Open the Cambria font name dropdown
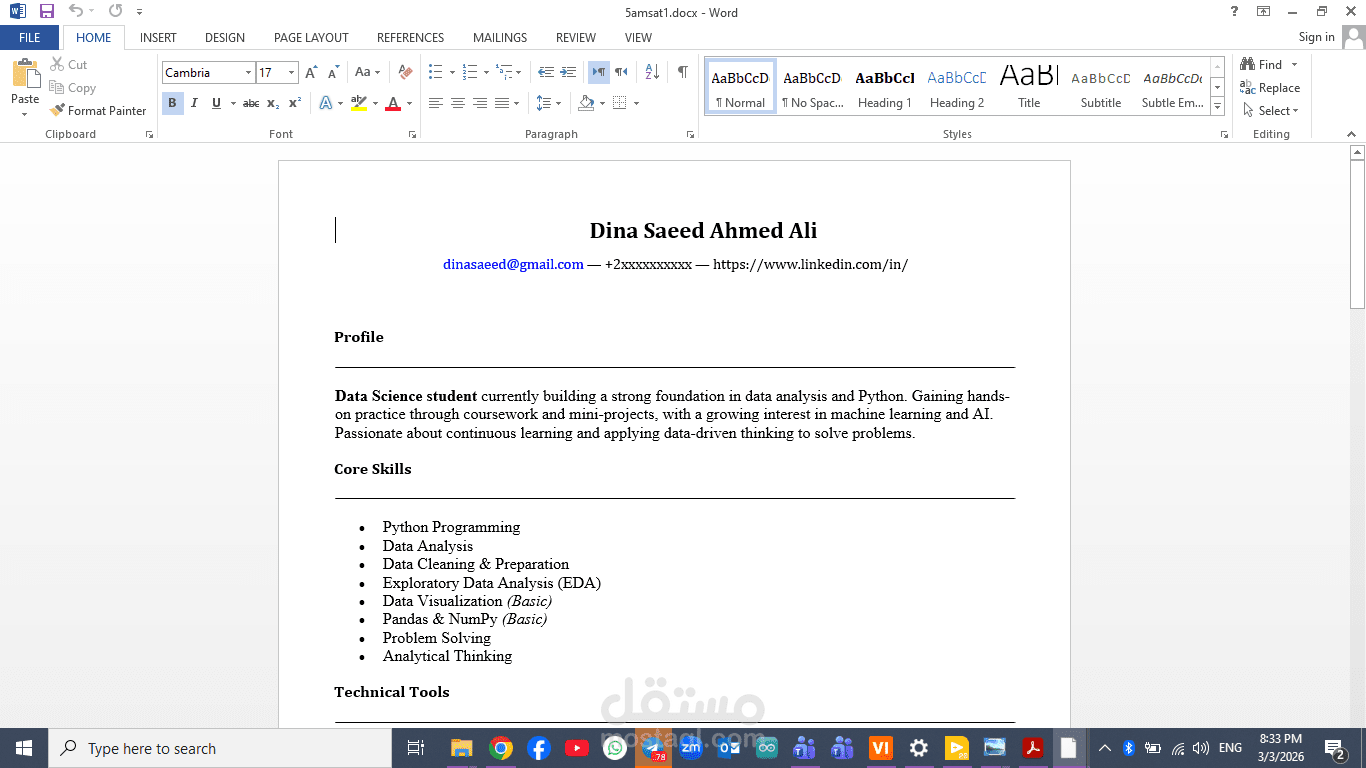The image size is (1366, 768). pos(248,72)
